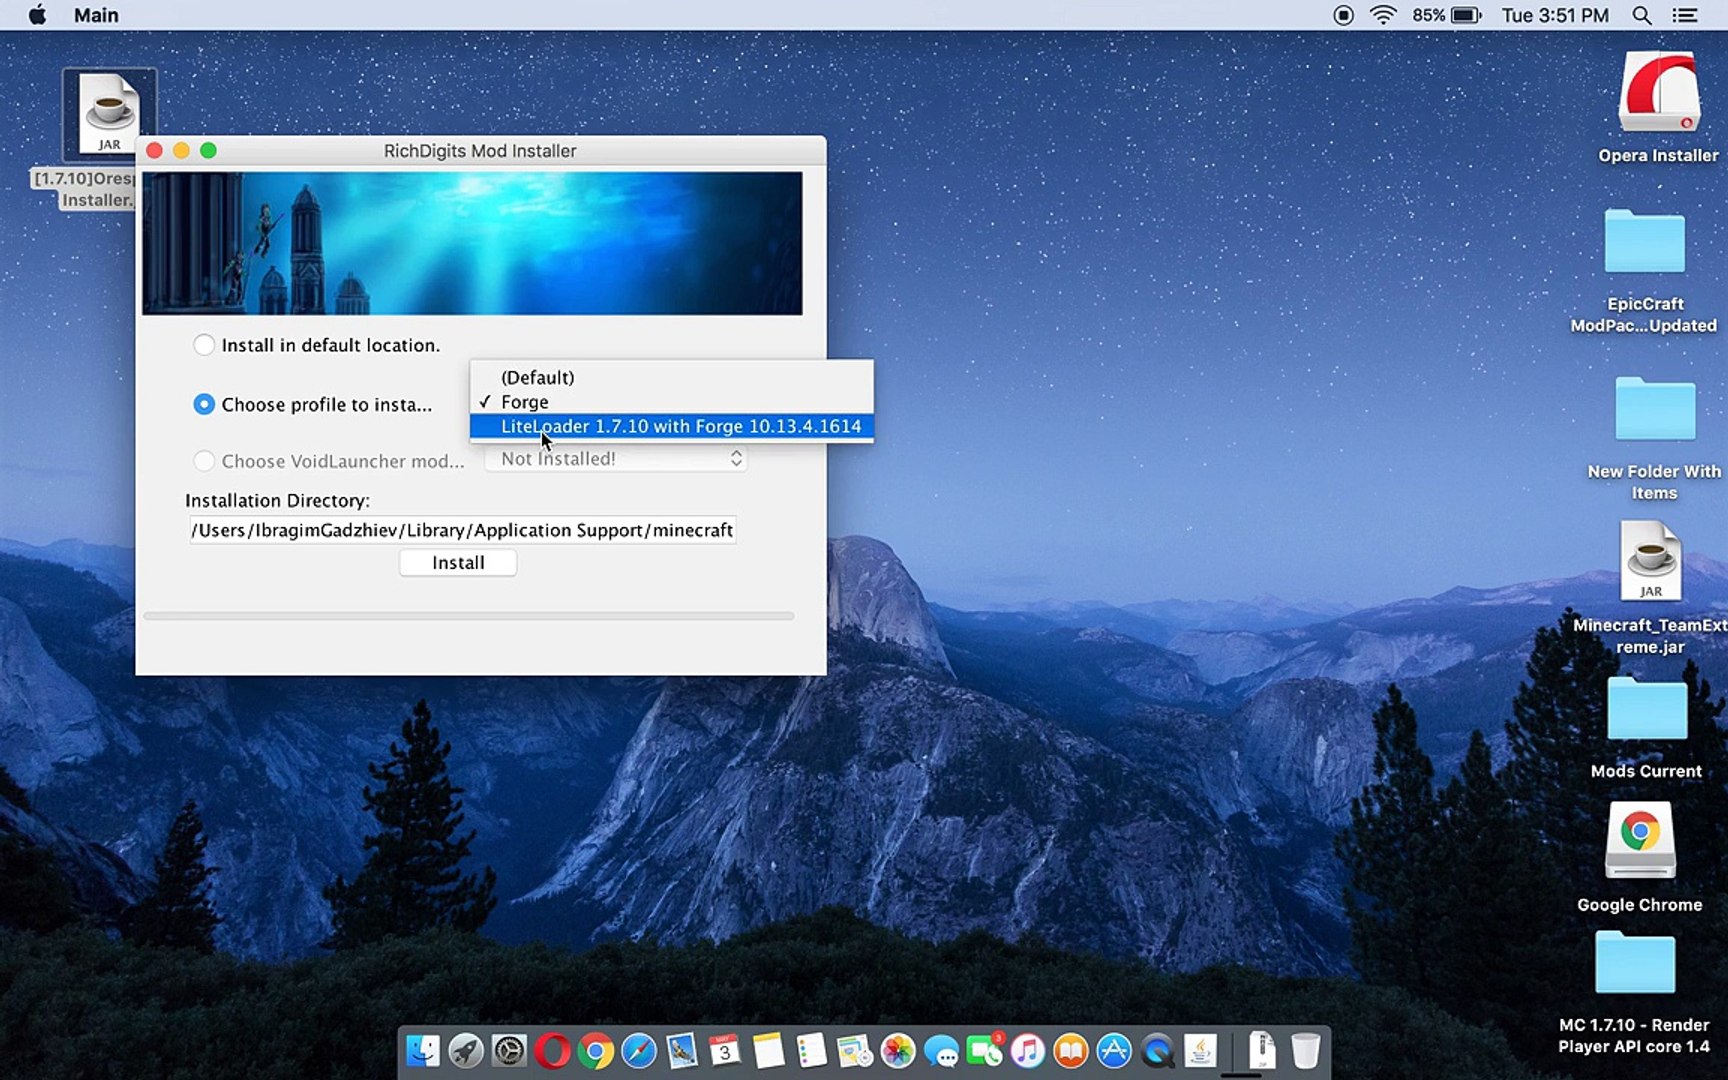Click the running Java app in dock
The width and height of the screenshot is (1728, 1080).
pyautogui.click(x=1200, y=1051)
